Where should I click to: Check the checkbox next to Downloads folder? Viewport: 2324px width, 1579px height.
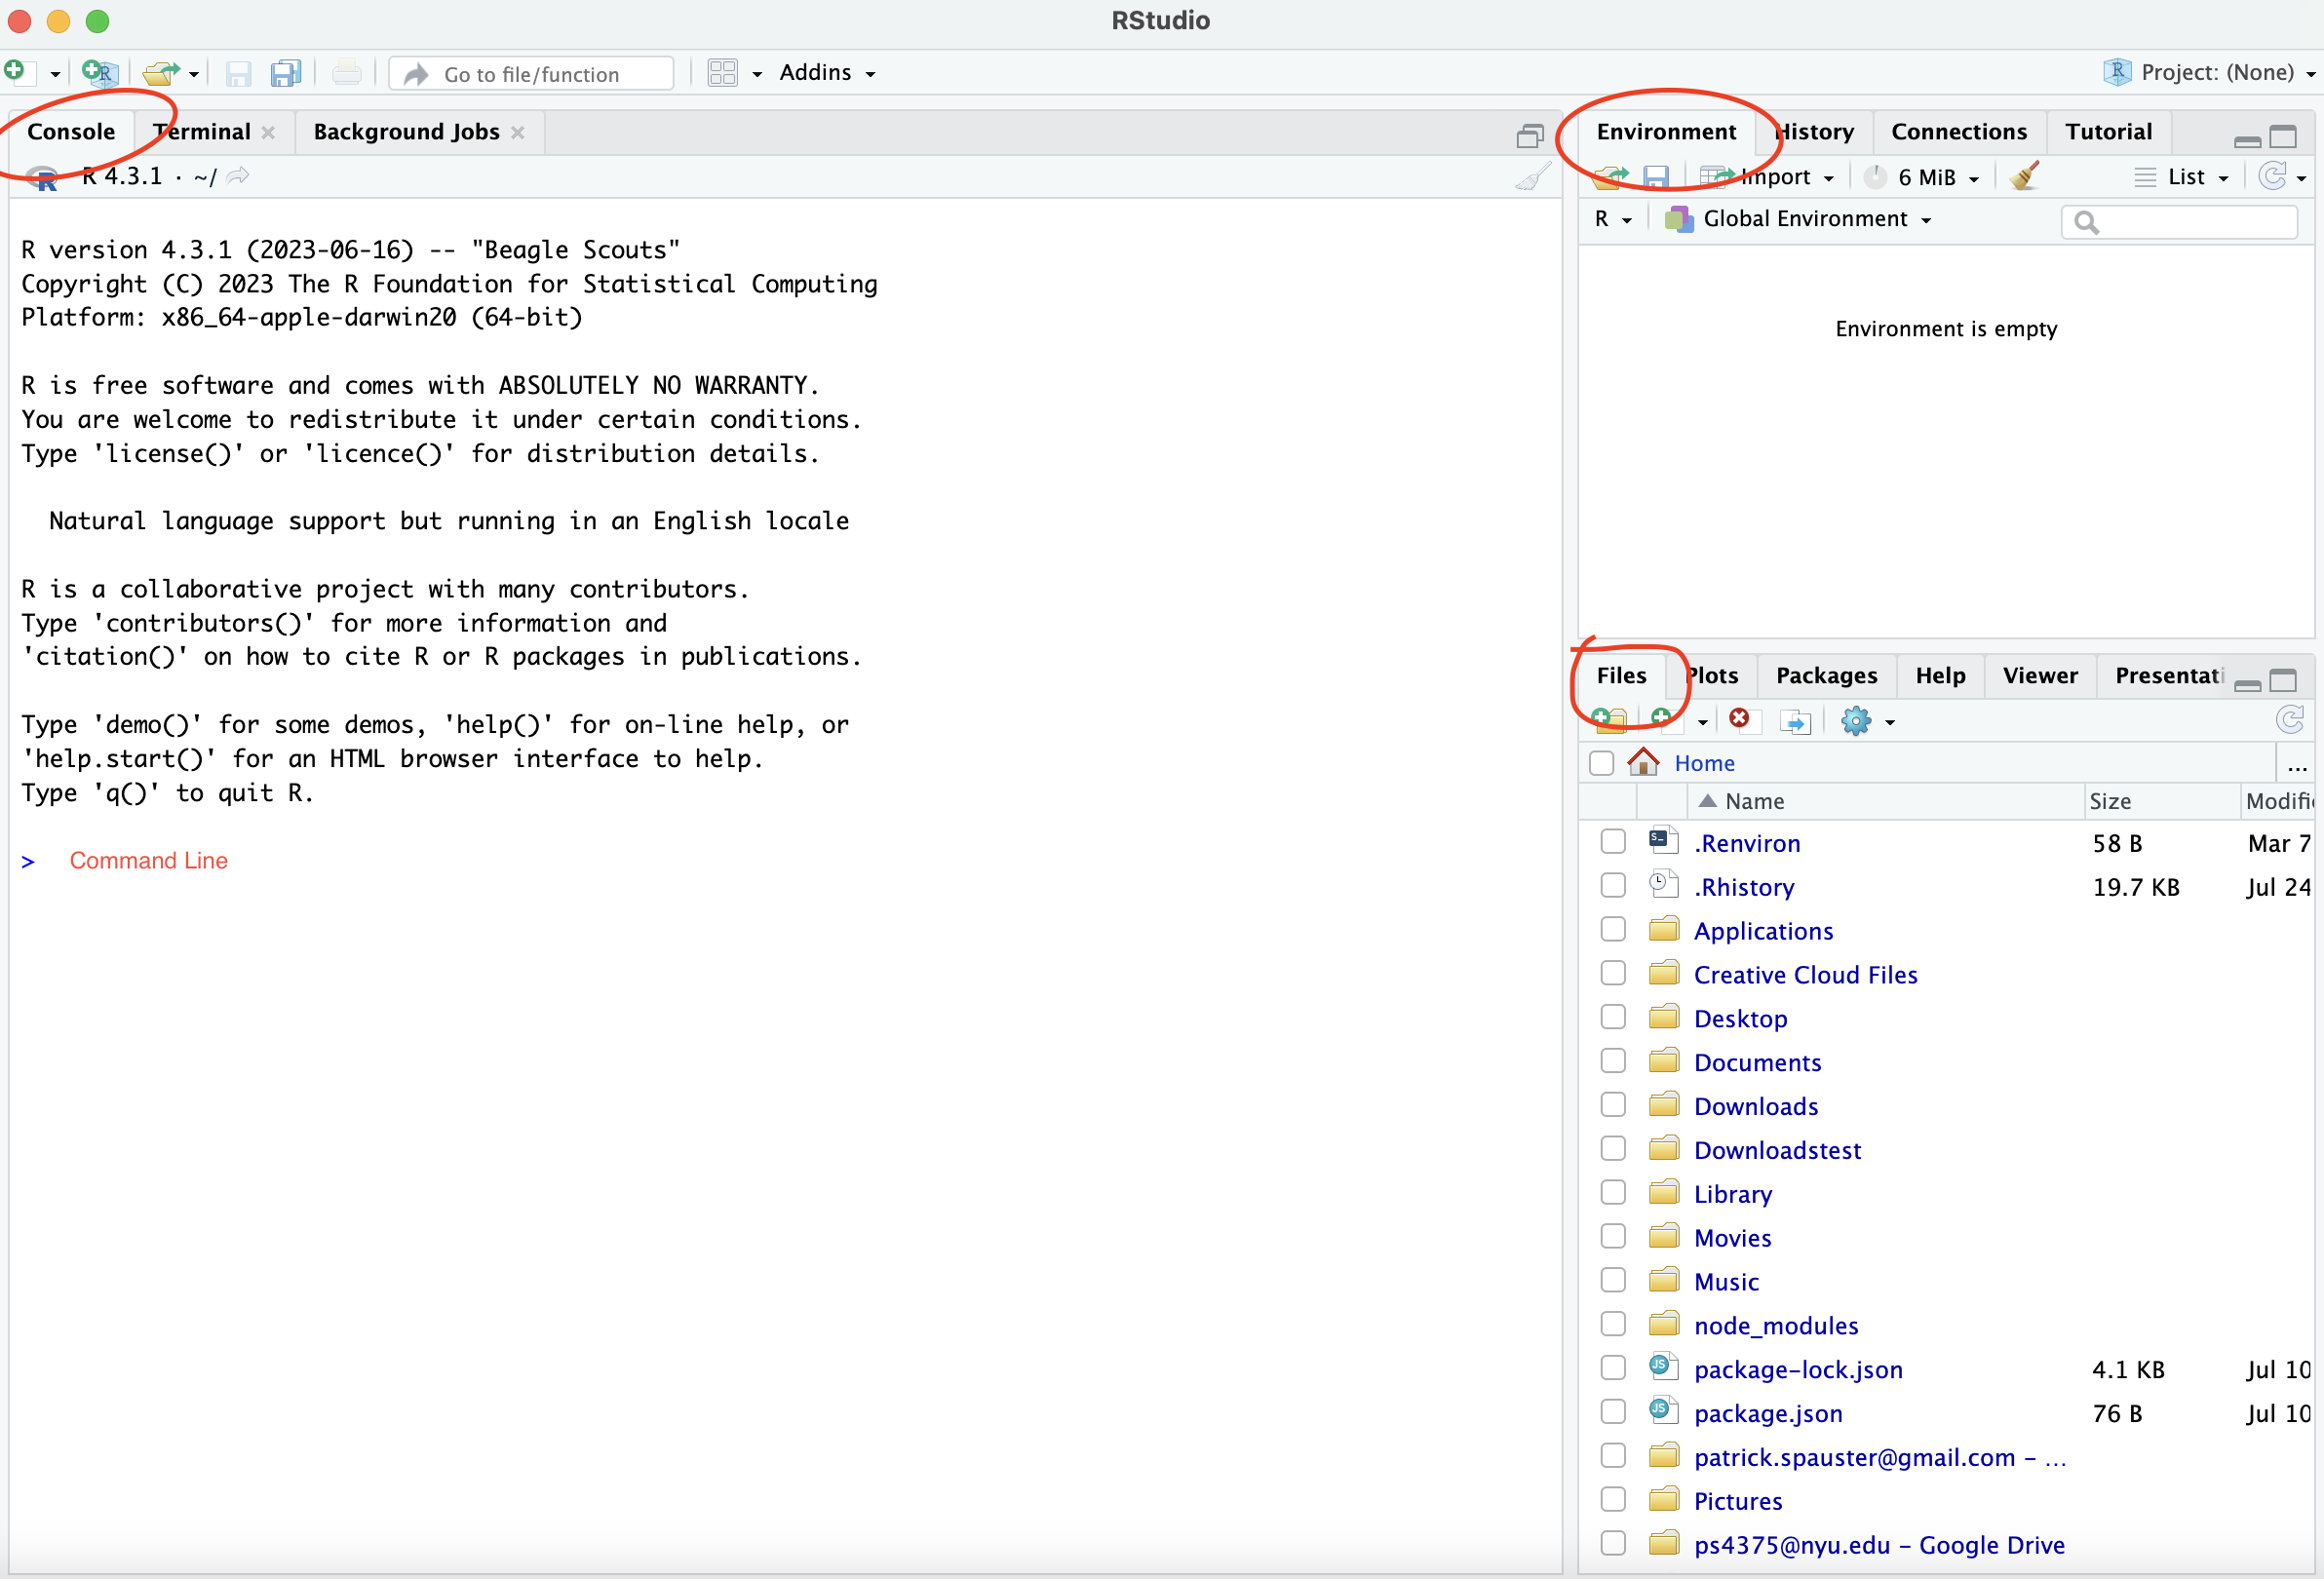[x=1612, y=1104]
